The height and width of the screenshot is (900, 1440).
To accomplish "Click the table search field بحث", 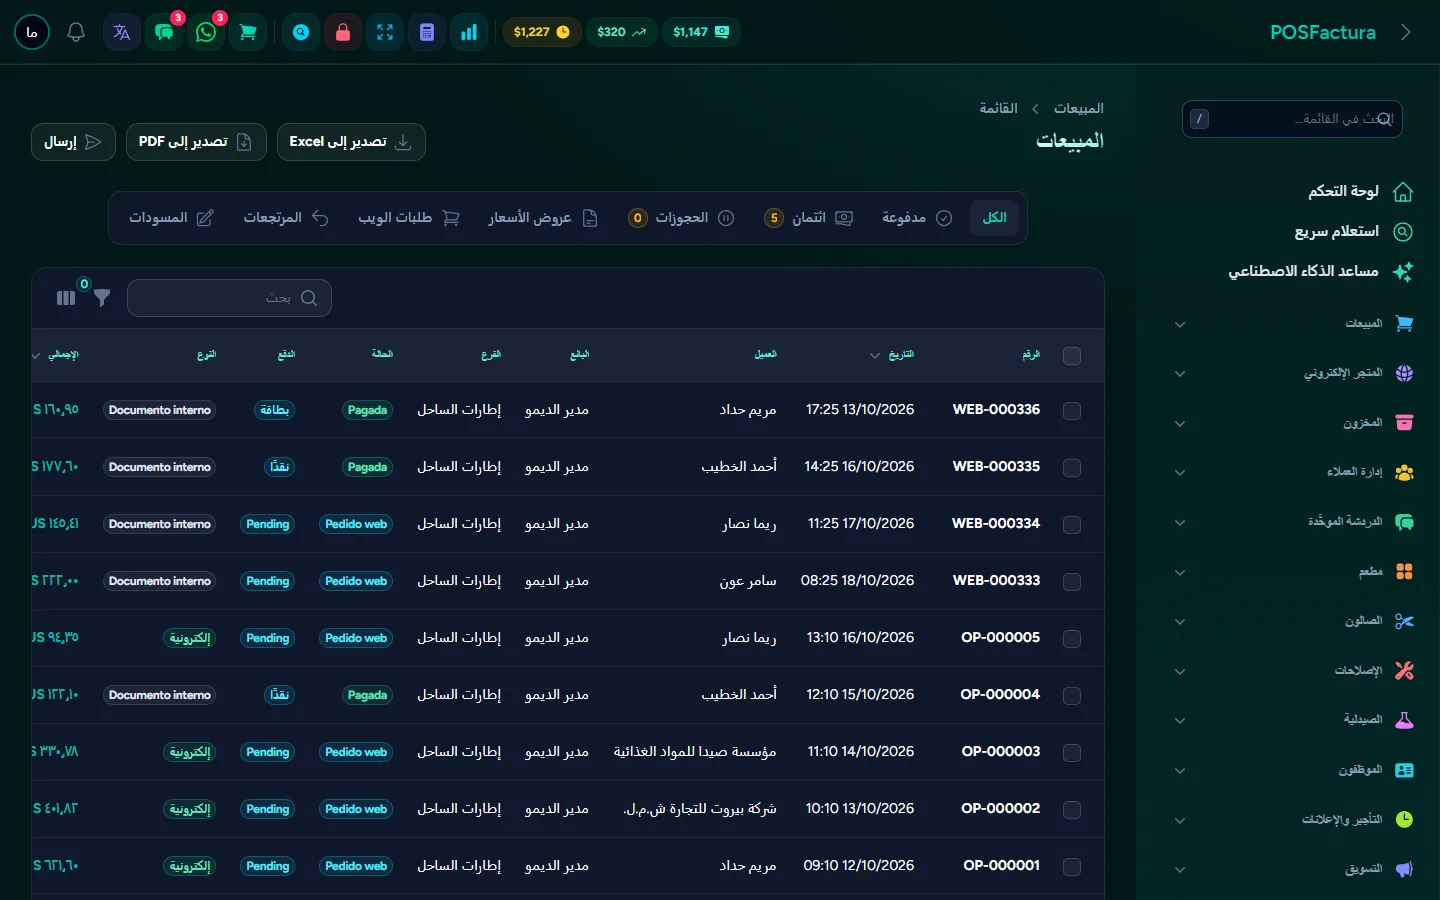I will point(229,298).
